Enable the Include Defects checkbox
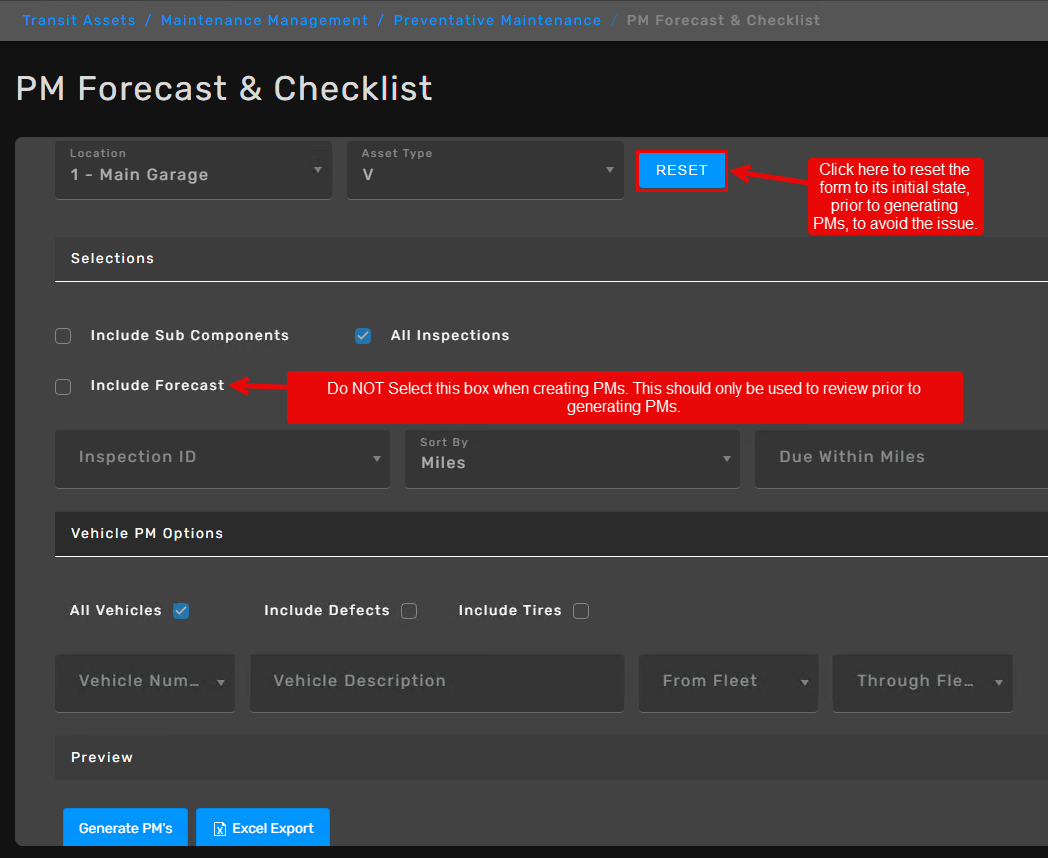1048x858 pixels. tap(409, 611)
